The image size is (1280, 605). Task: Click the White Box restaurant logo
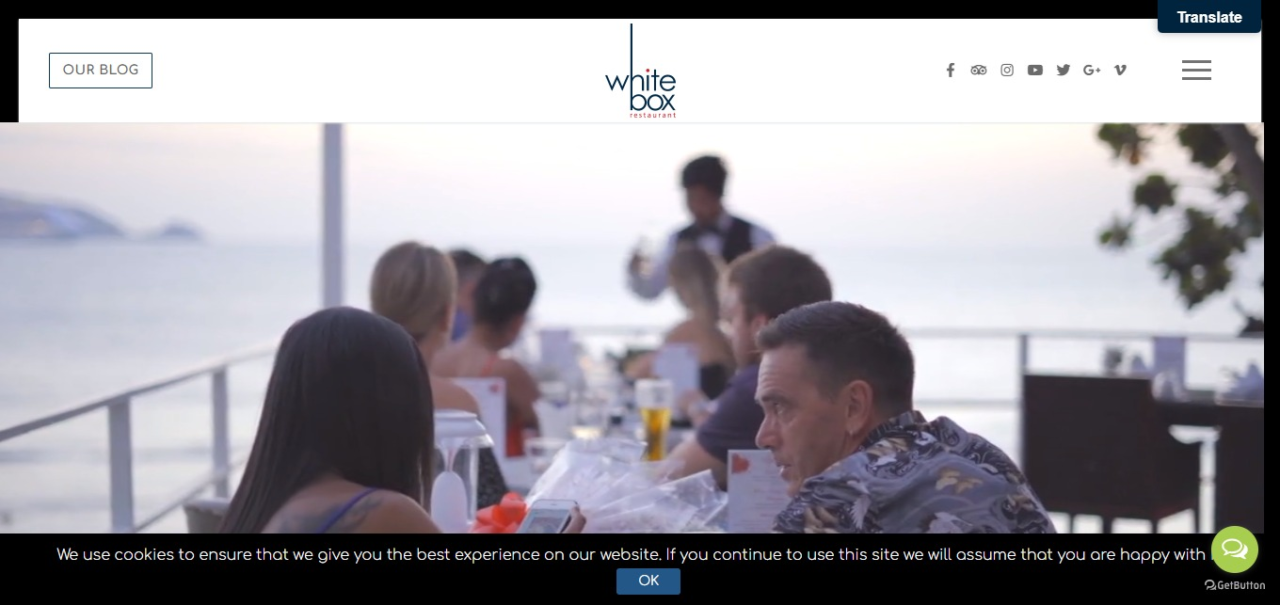click(x=640, y=72)
